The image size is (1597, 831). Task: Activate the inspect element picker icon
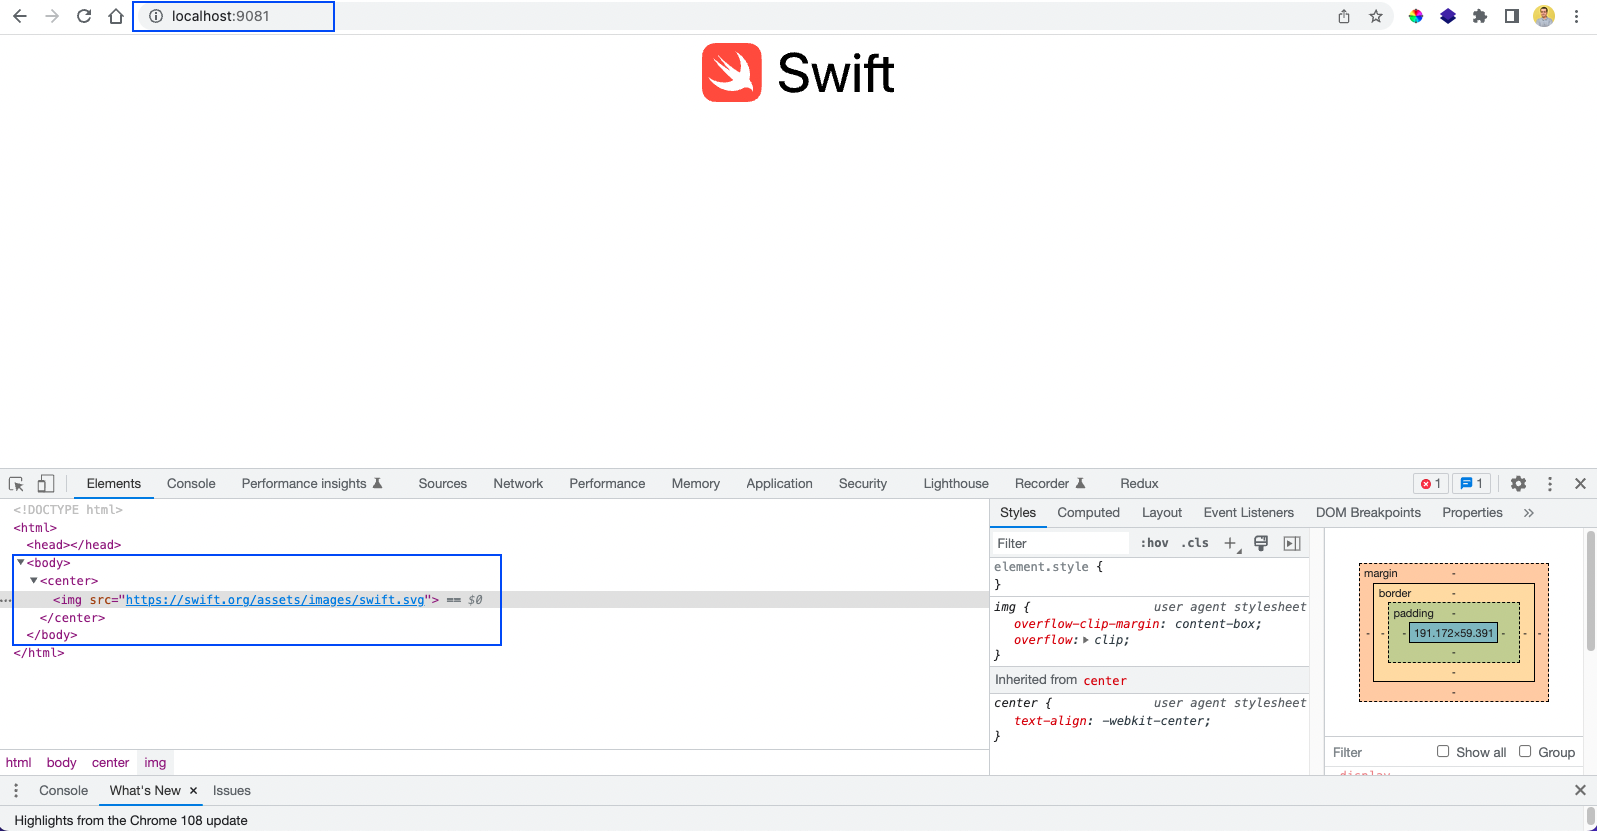16,484
